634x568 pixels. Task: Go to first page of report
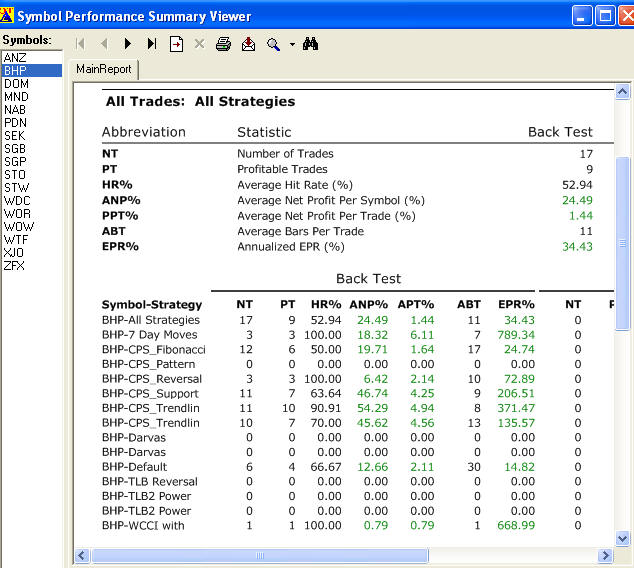80,44
